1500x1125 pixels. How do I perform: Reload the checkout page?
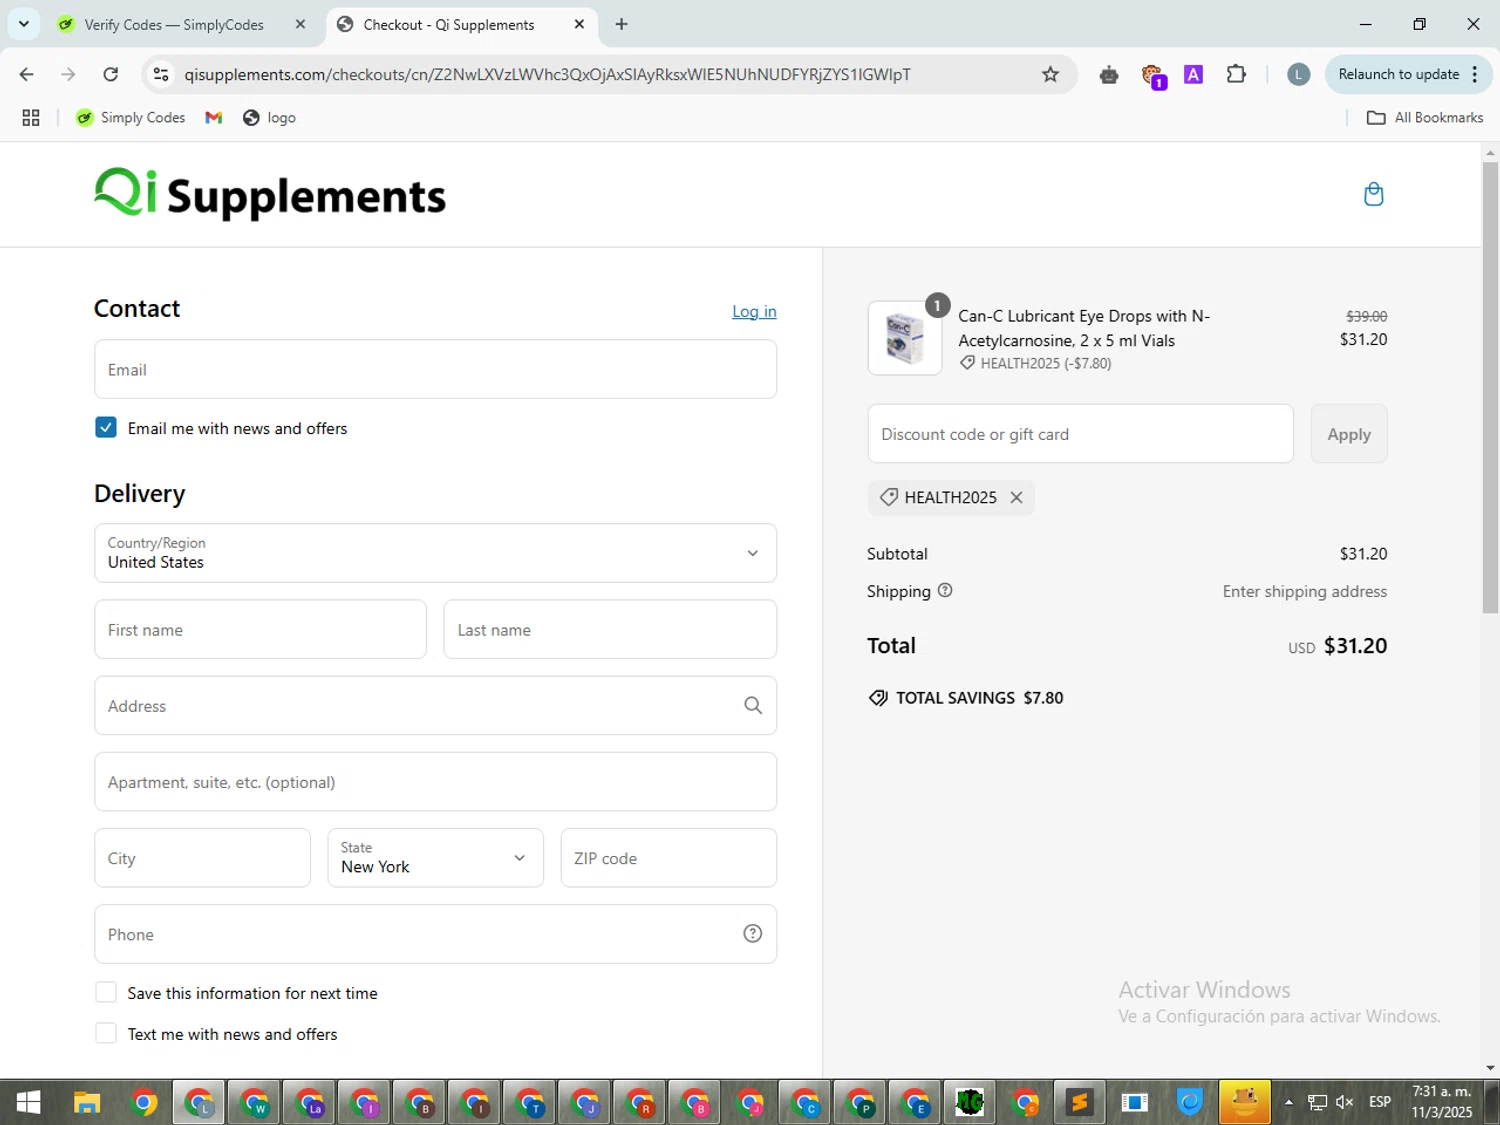(x=111, y=74)
